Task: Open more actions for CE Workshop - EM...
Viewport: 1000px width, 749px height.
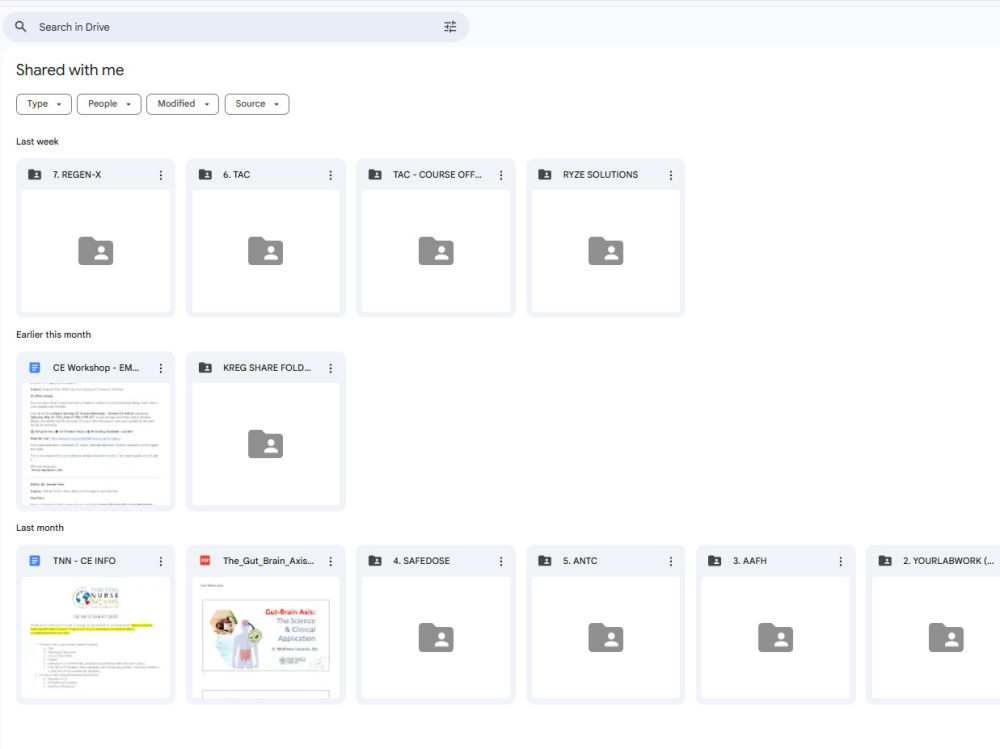Action: coord(161,368)
